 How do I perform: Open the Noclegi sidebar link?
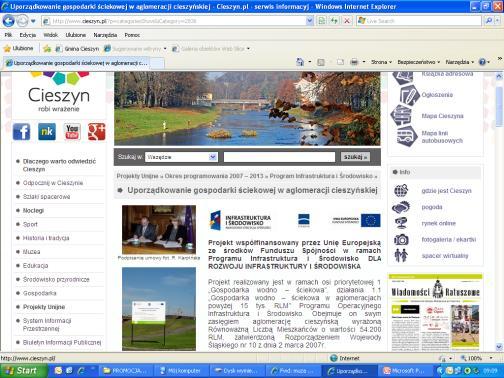click(33, 211)
